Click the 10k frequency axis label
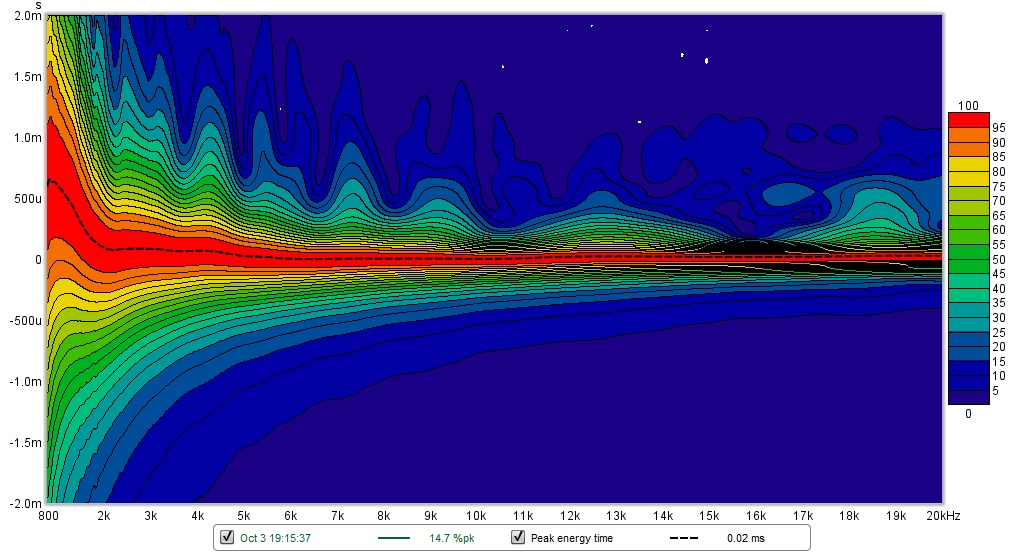1024x552 pixels. pos(475,515)
